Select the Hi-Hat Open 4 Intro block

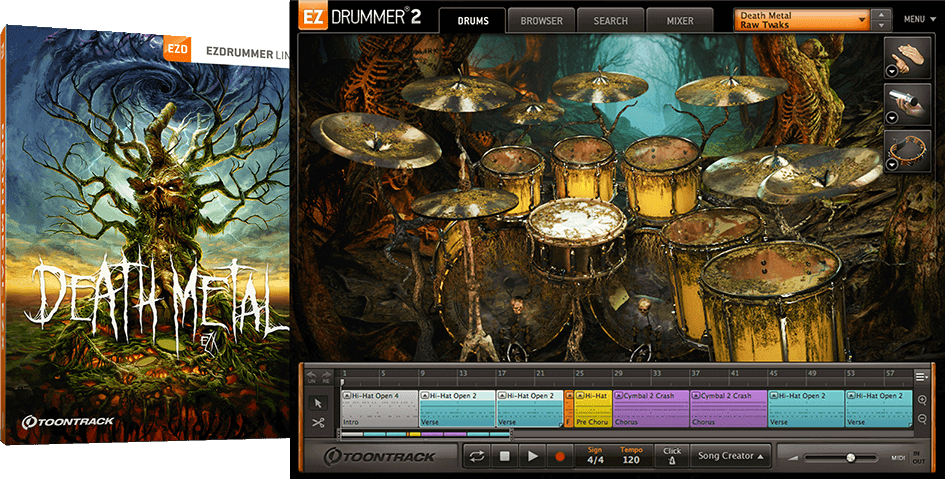(380, 409)
